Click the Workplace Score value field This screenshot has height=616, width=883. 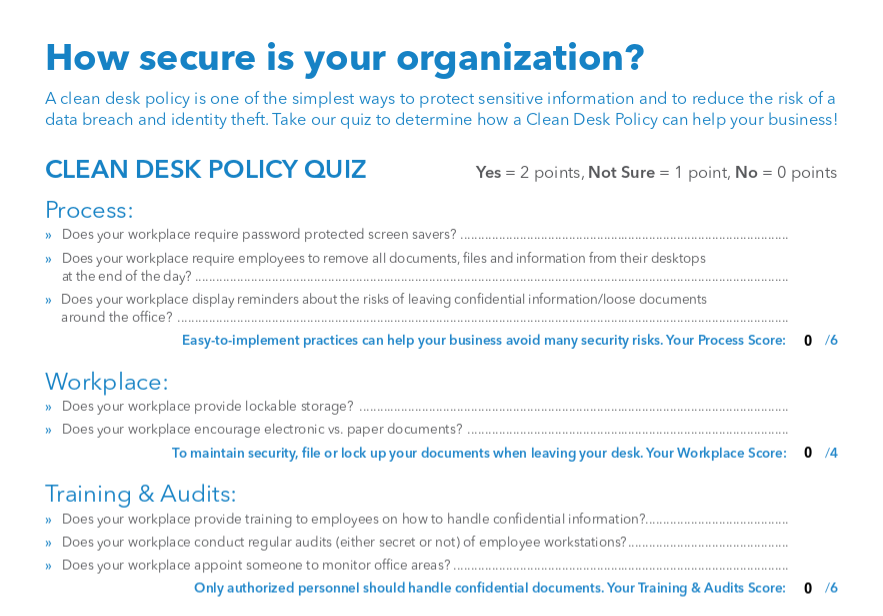808,453
